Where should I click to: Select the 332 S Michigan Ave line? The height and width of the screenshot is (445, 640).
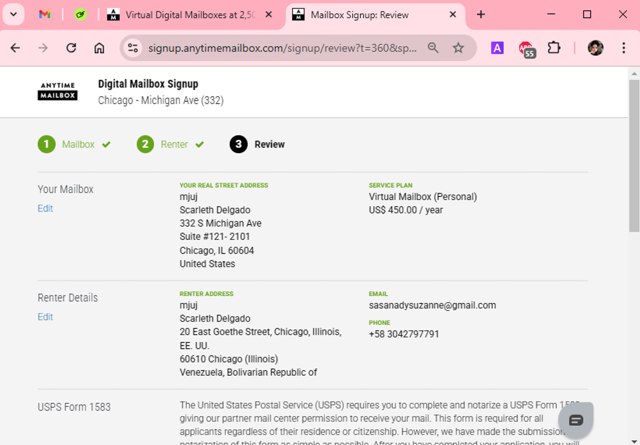point(220,223)
